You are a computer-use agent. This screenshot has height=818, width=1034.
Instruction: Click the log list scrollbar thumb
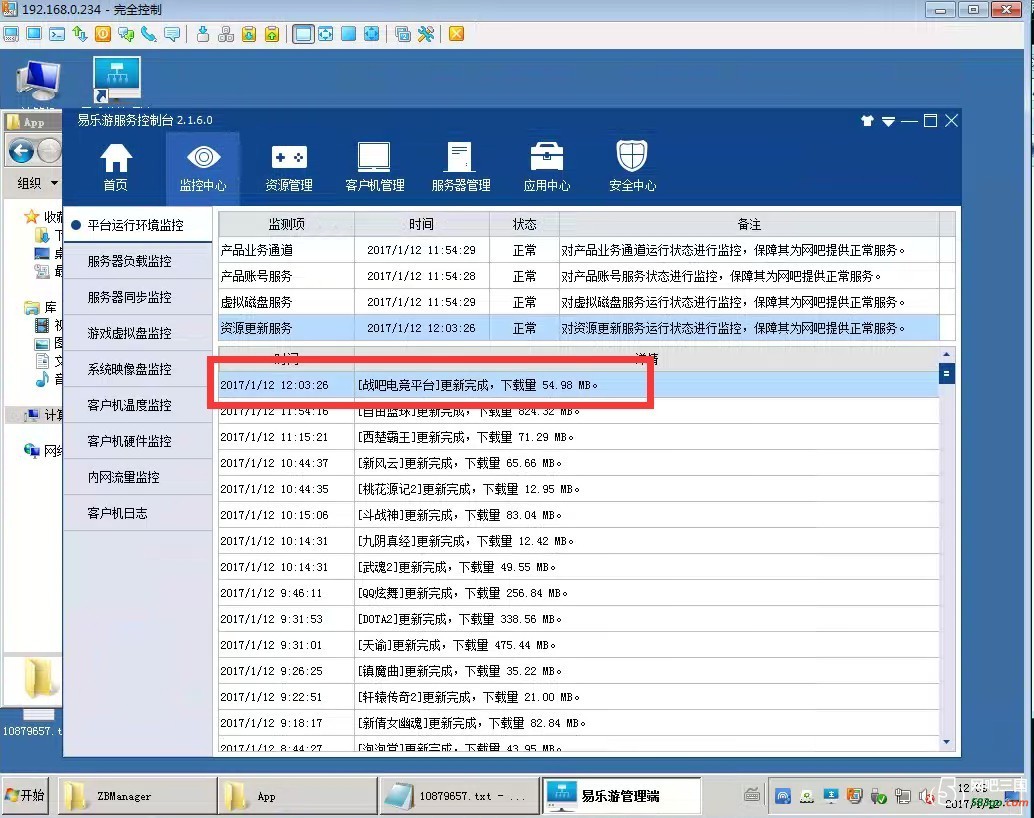click(x=946, y=374)
